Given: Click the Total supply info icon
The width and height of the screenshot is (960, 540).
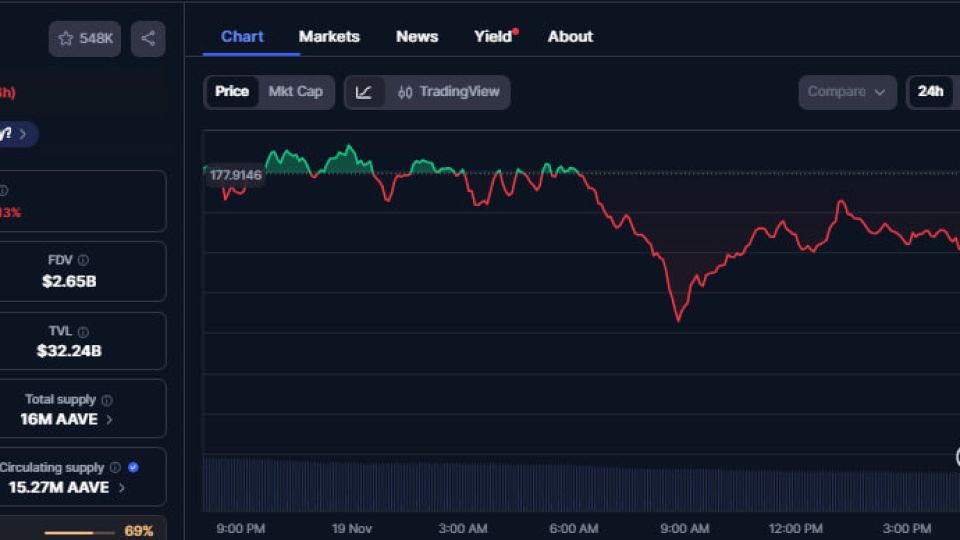Looking at the screenshot, I should pos(107,400).
